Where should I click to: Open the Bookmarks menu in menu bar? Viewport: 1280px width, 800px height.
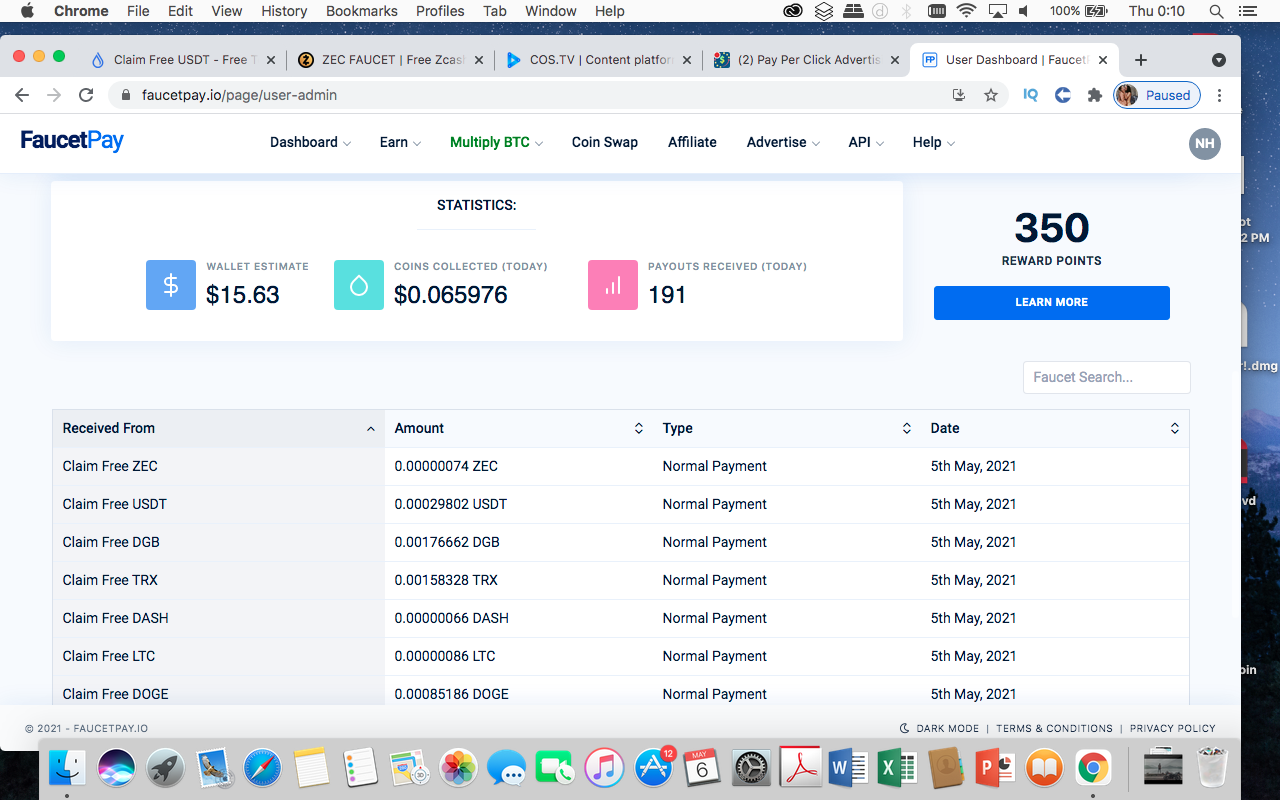362,11
